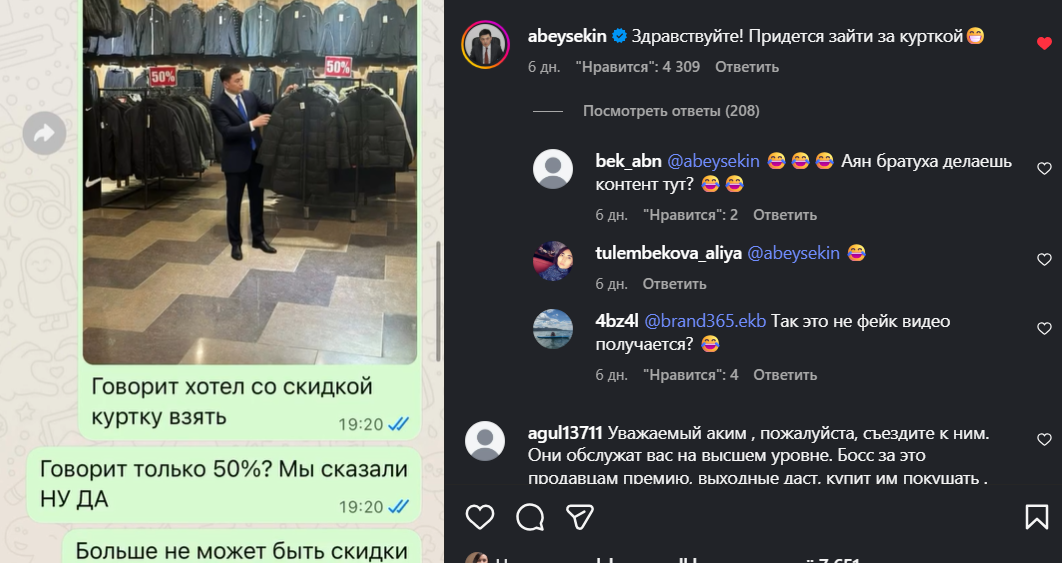The width and height of the screenshot is (1062, 563).
Task: Open bek_abn profile avatar
Action: coord(553,169)
